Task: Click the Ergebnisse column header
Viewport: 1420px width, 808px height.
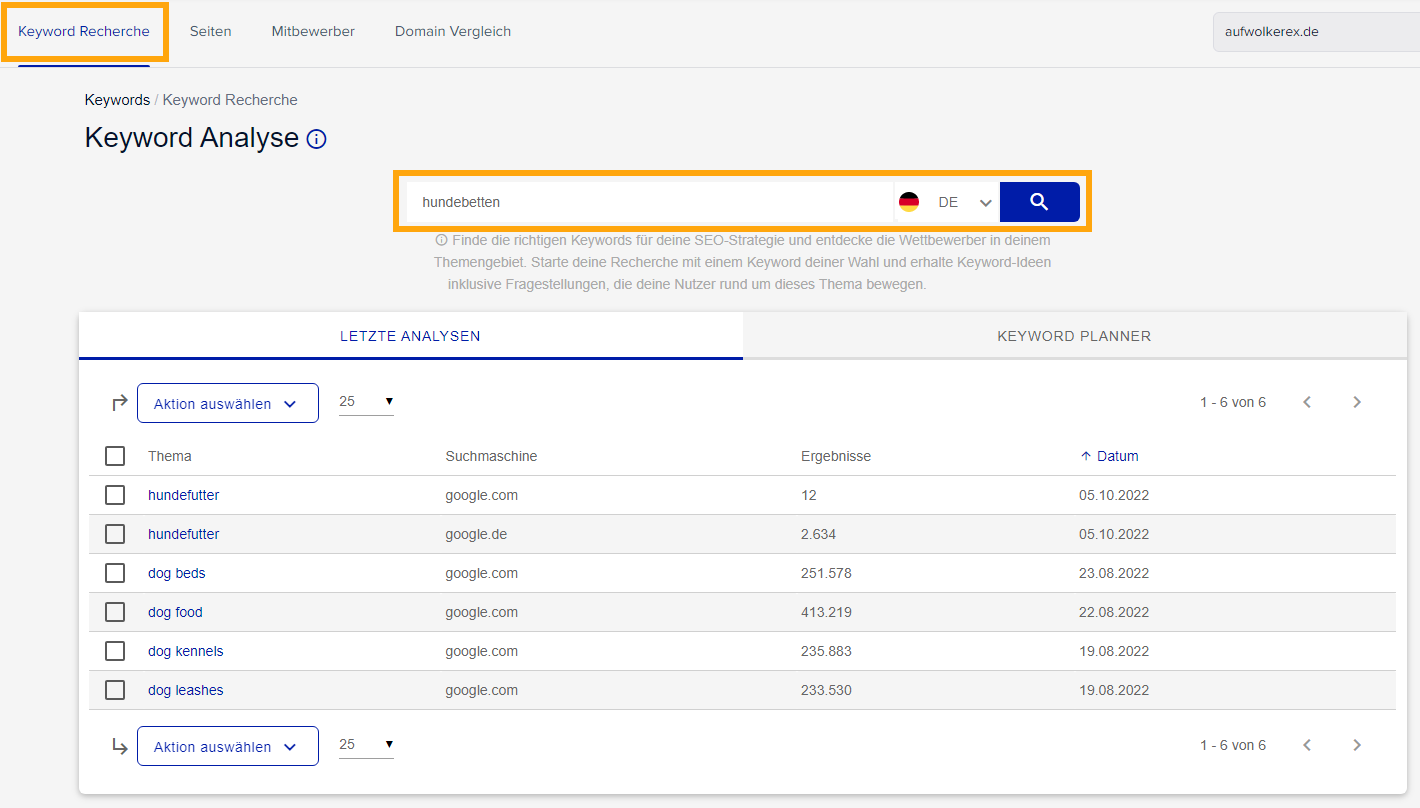Action: [x=836, y=456]
